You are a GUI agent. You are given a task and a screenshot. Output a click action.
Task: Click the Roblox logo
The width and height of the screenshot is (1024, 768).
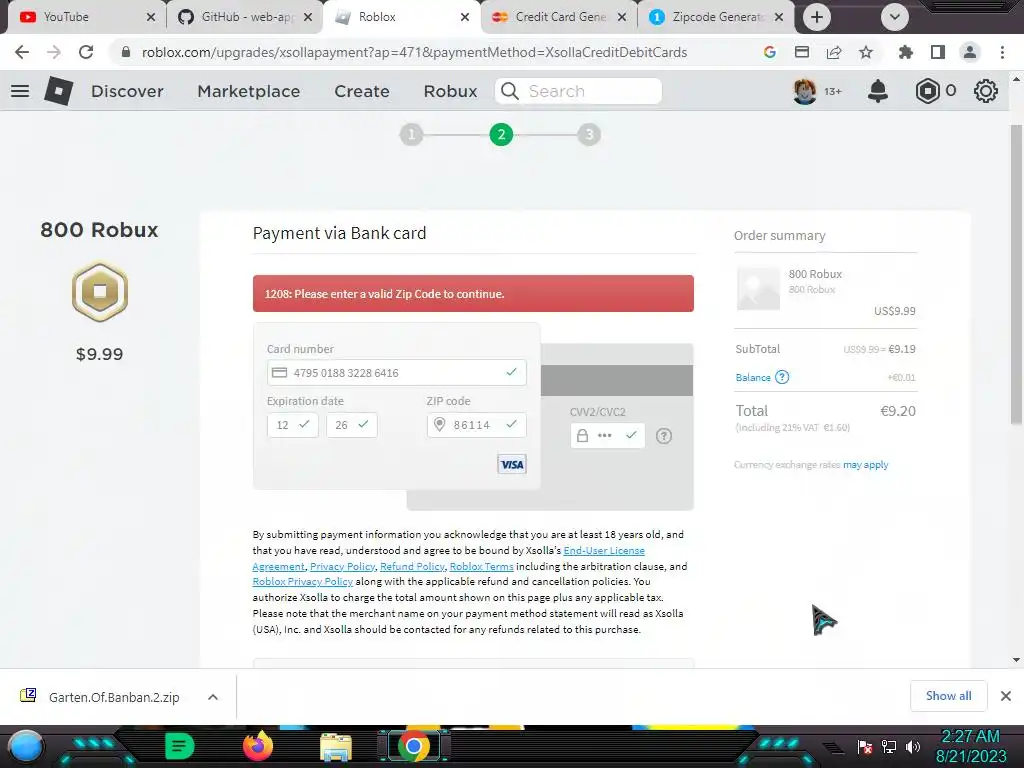click(59, 91)
